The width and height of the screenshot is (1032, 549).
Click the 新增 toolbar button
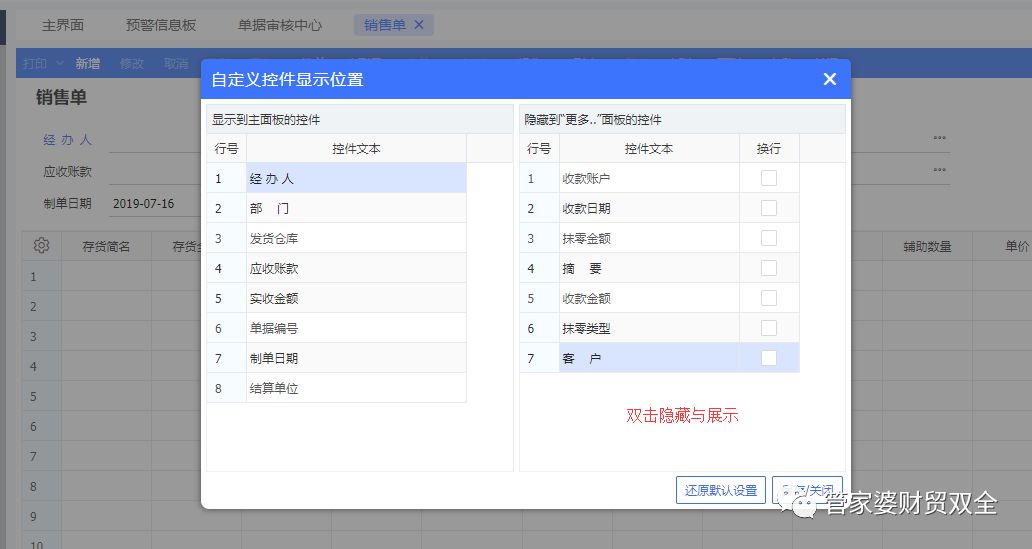pyautogui.click(x=88, y=64)
